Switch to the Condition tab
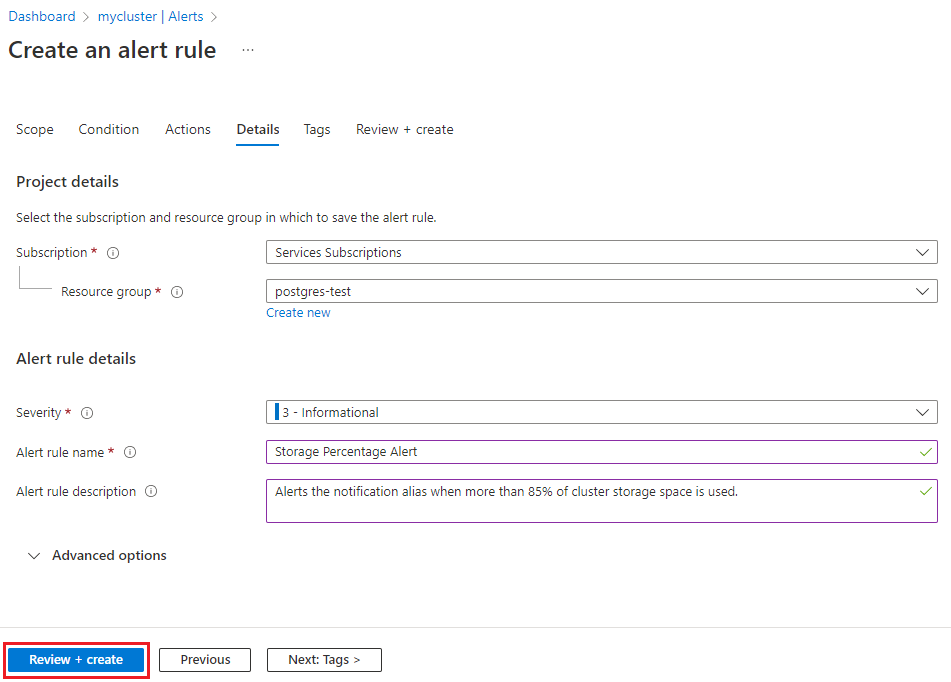The width and height of the screenshot is (951, 682). pyautogui.click(x=108, y=129)
